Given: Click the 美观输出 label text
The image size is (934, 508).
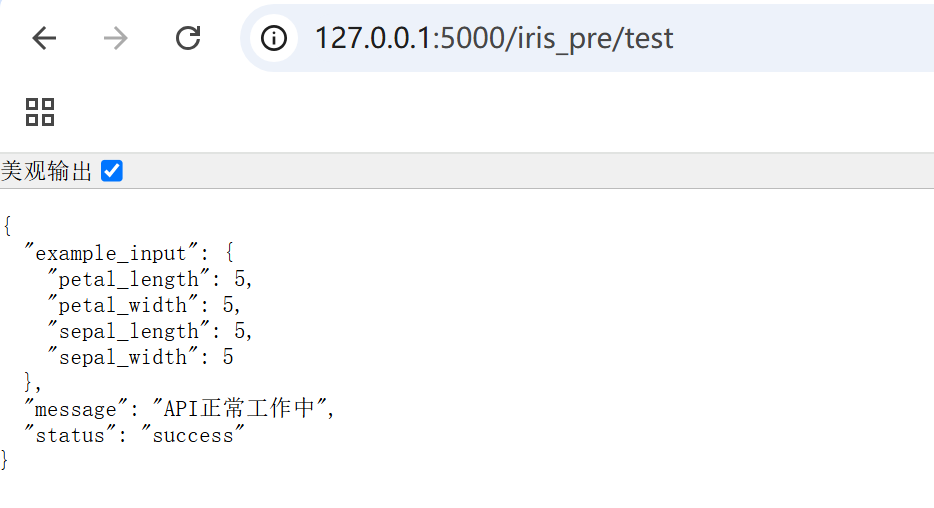Looking at the screenshot, I should (46, 171).
